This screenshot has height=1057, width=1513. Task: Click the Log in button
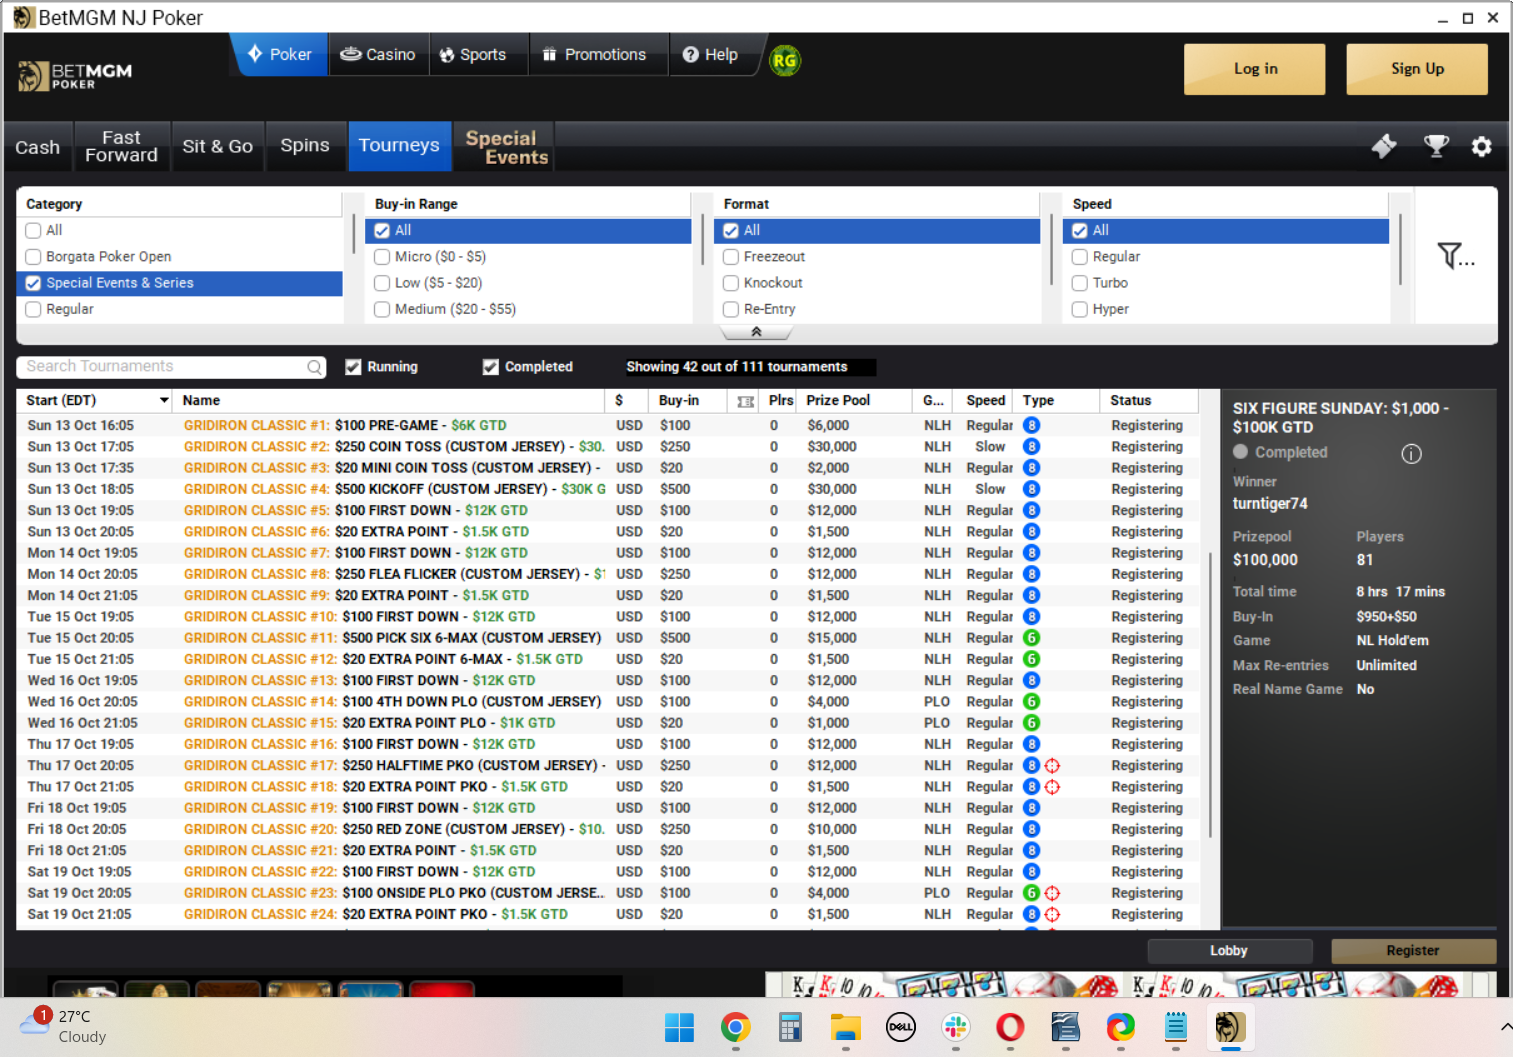point(1255,69)
